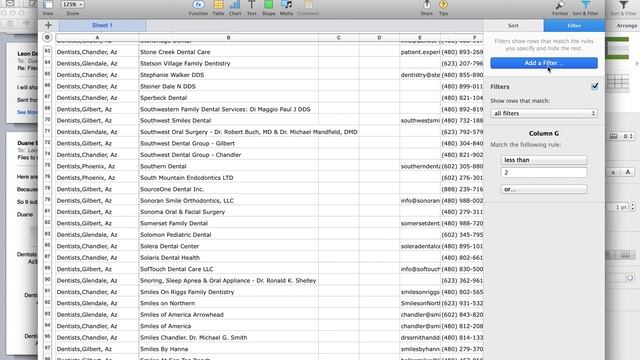This screenshot has width=640, height=360.
Task: Select column C header
Action: point(338,38)
